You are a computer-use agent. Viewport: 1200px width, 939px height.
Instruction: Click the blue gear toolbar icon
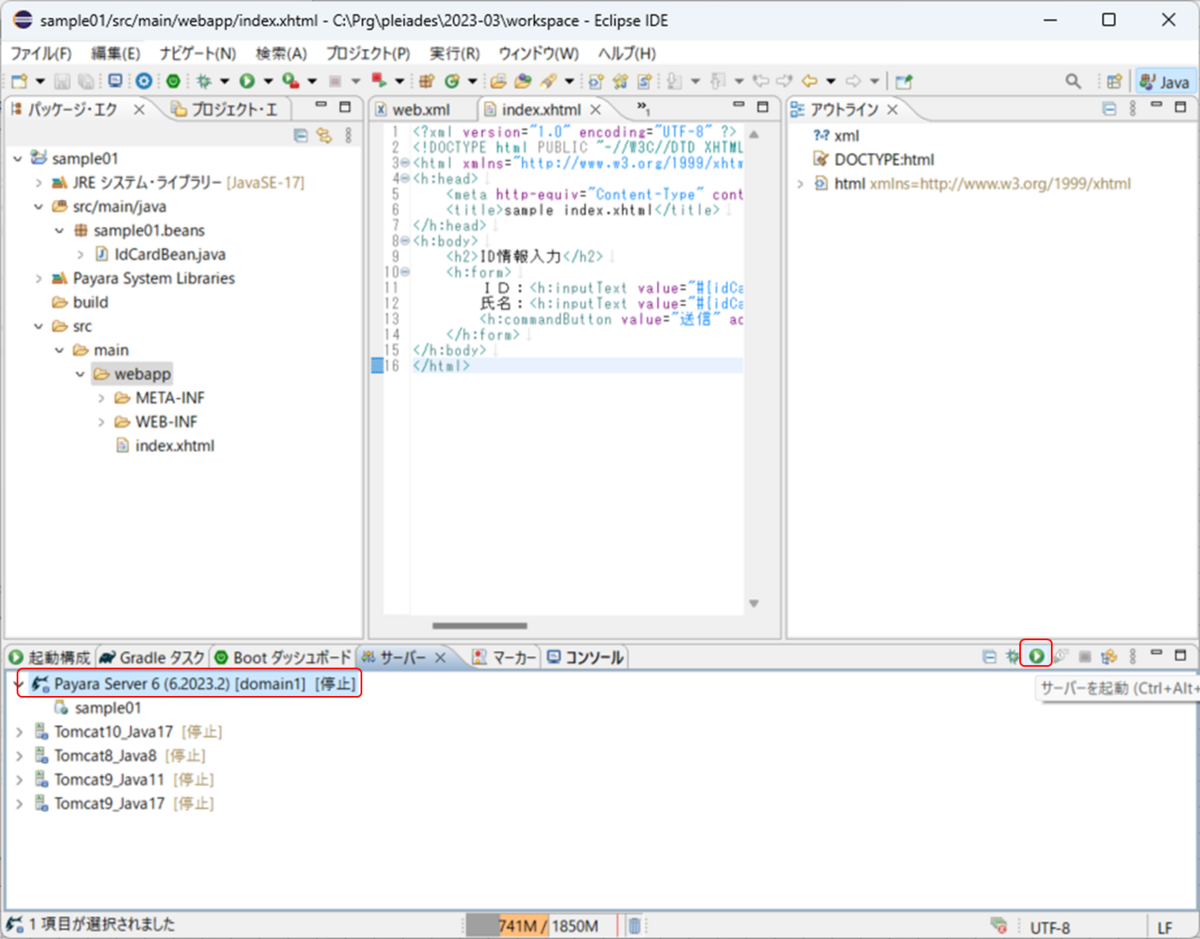pyautogui.click(x=144, y=81)
